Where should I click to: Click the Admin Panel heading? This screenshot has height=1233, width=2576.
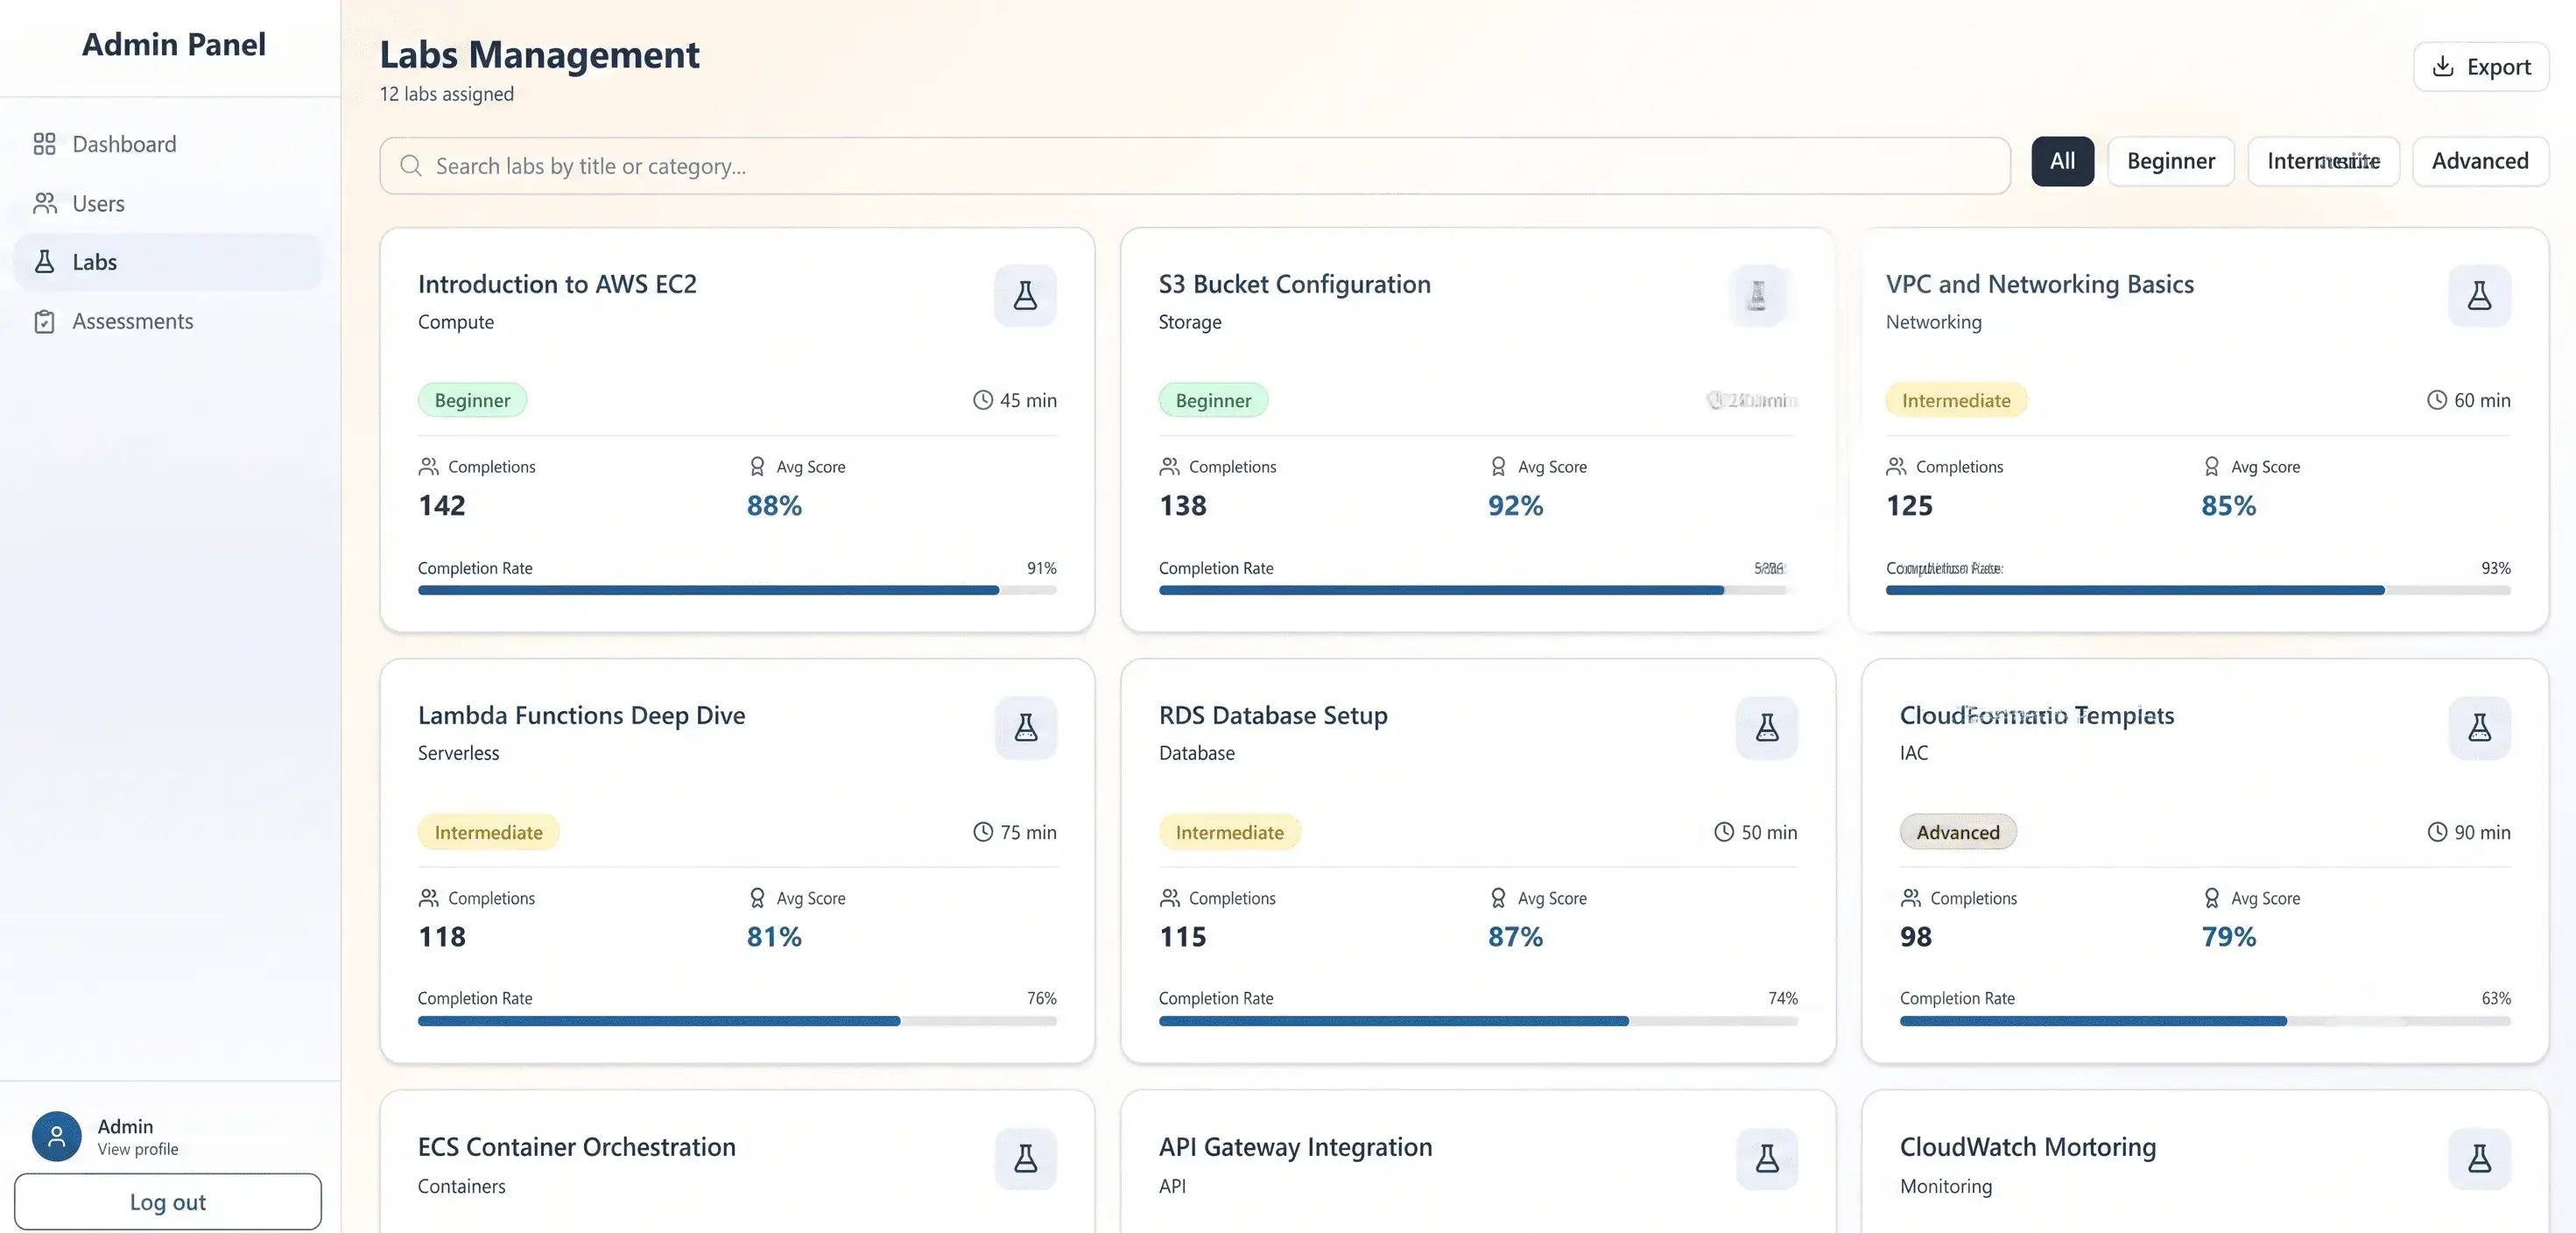(174, 44)
